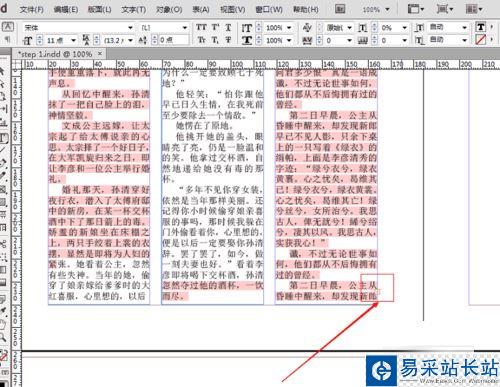Click the aki after character icon

tap(420, 40)
